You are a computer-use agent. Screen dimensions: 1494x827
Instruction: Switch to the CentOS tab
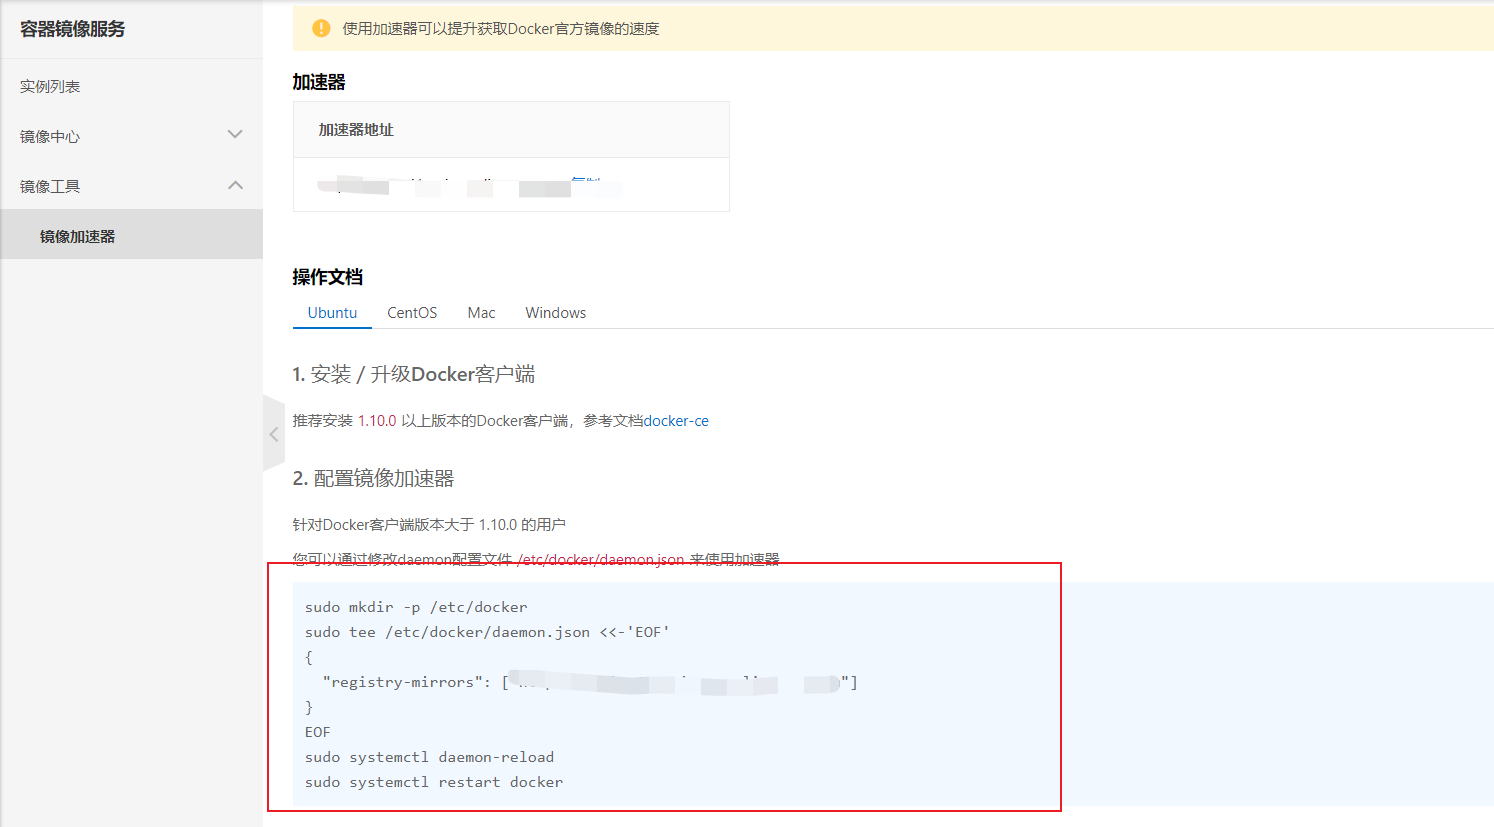(x=412, y=313)
